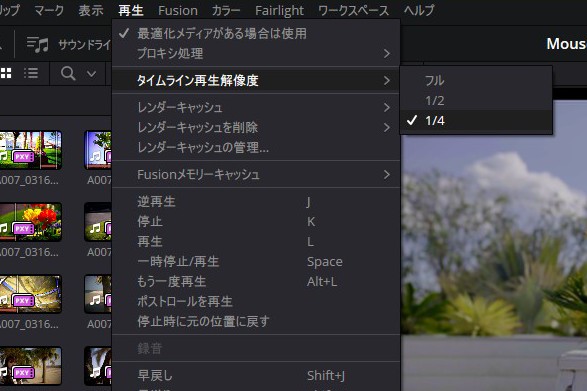The width and height of the screenshot is (587, 391).
Task: Choose もう一度再生 entry
Action: coord(256,281)
